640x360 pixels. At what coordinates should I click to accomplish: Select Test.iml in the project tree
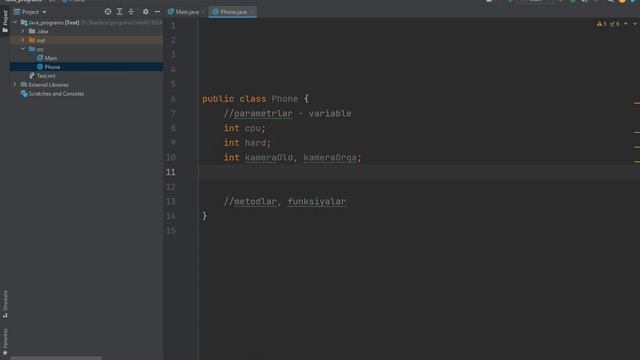coord(46,76)
